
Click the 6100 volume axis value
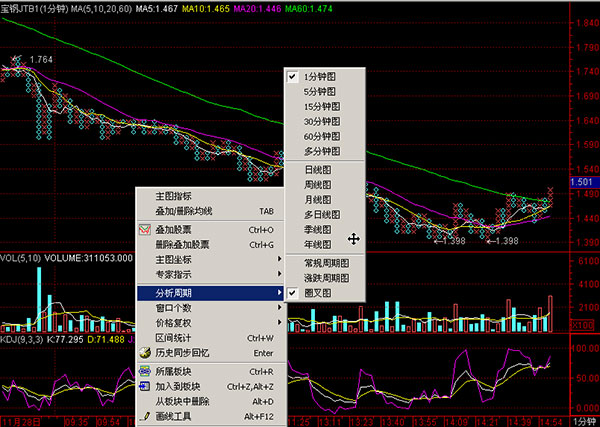click(x=590, y=261)
